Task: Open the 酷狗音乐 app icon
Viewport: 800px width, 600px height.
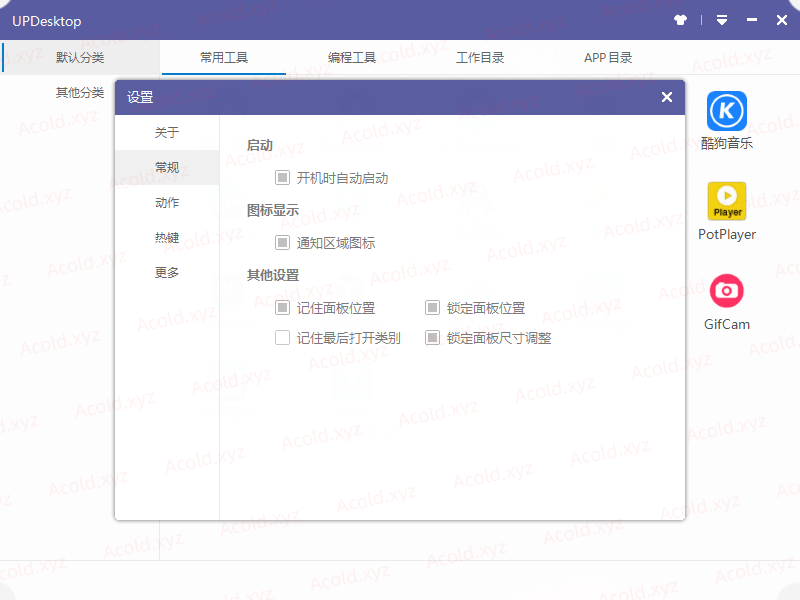Action: click(727, 111)
